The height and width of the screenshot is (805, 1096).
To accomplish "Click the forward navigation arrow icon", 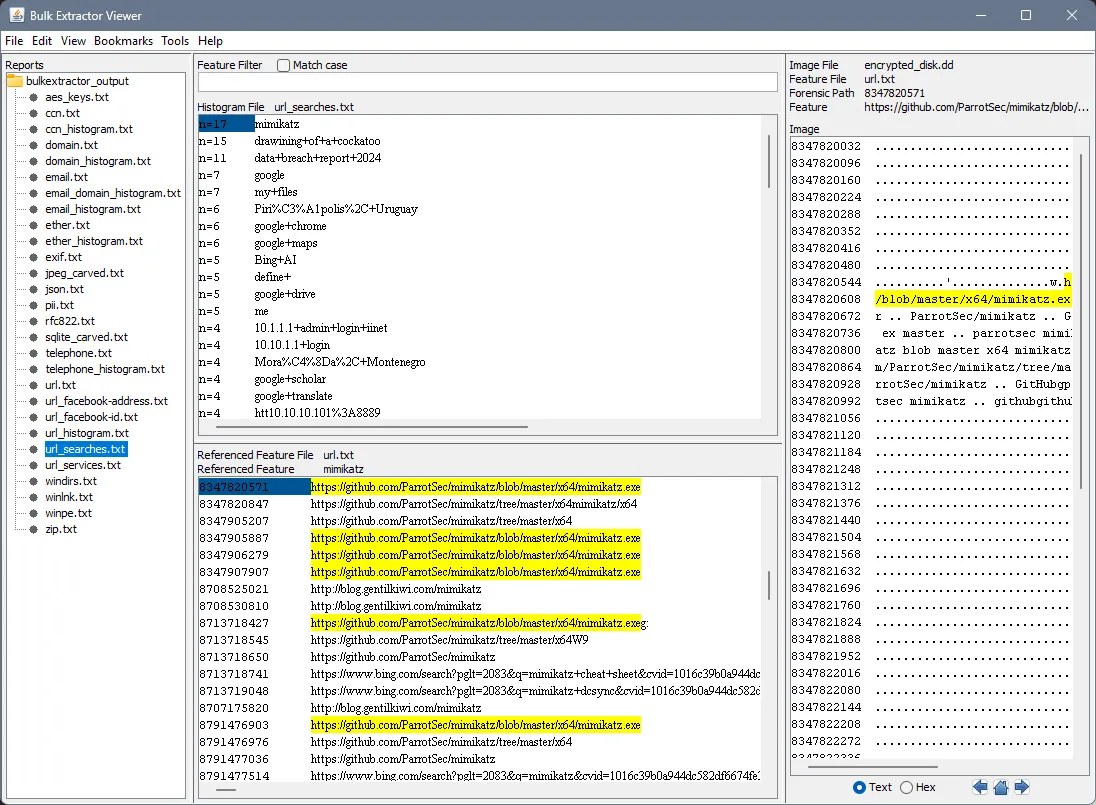I will pyautogui.click(x=1022, y=787).
